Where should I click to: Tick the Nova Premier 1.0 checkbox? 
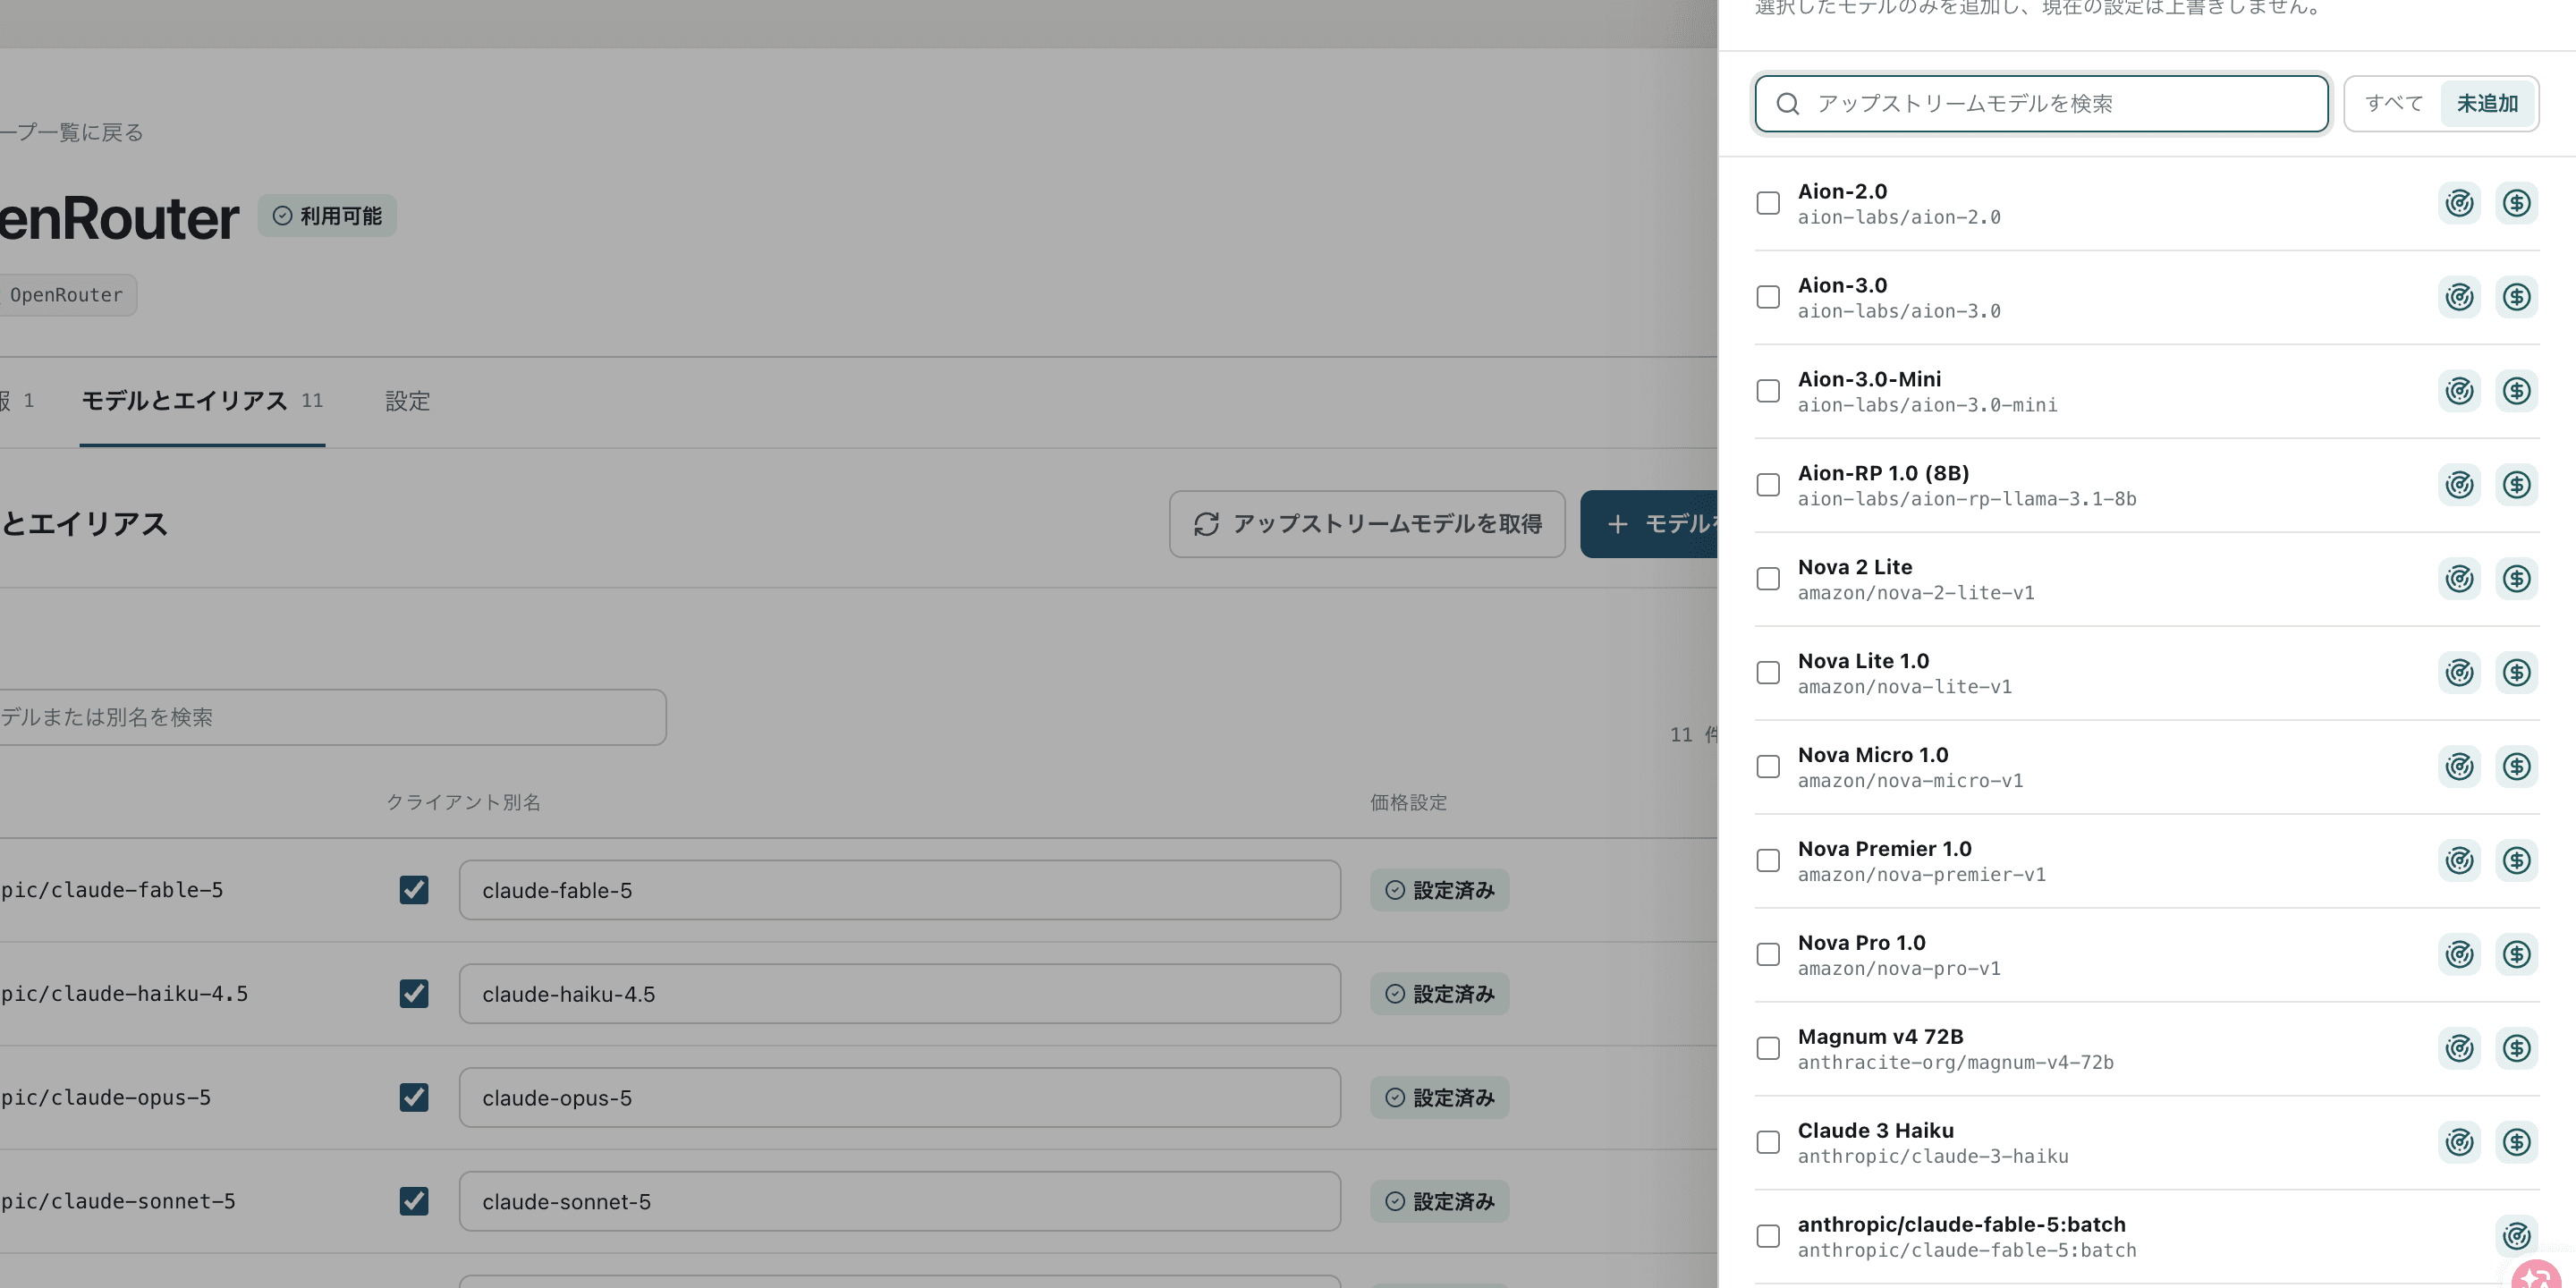point(1768,861)
